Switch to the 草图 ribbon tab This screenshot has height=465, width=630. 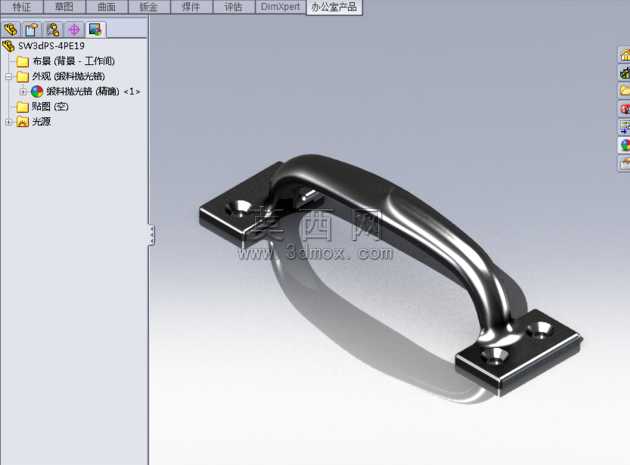(64, 7)
